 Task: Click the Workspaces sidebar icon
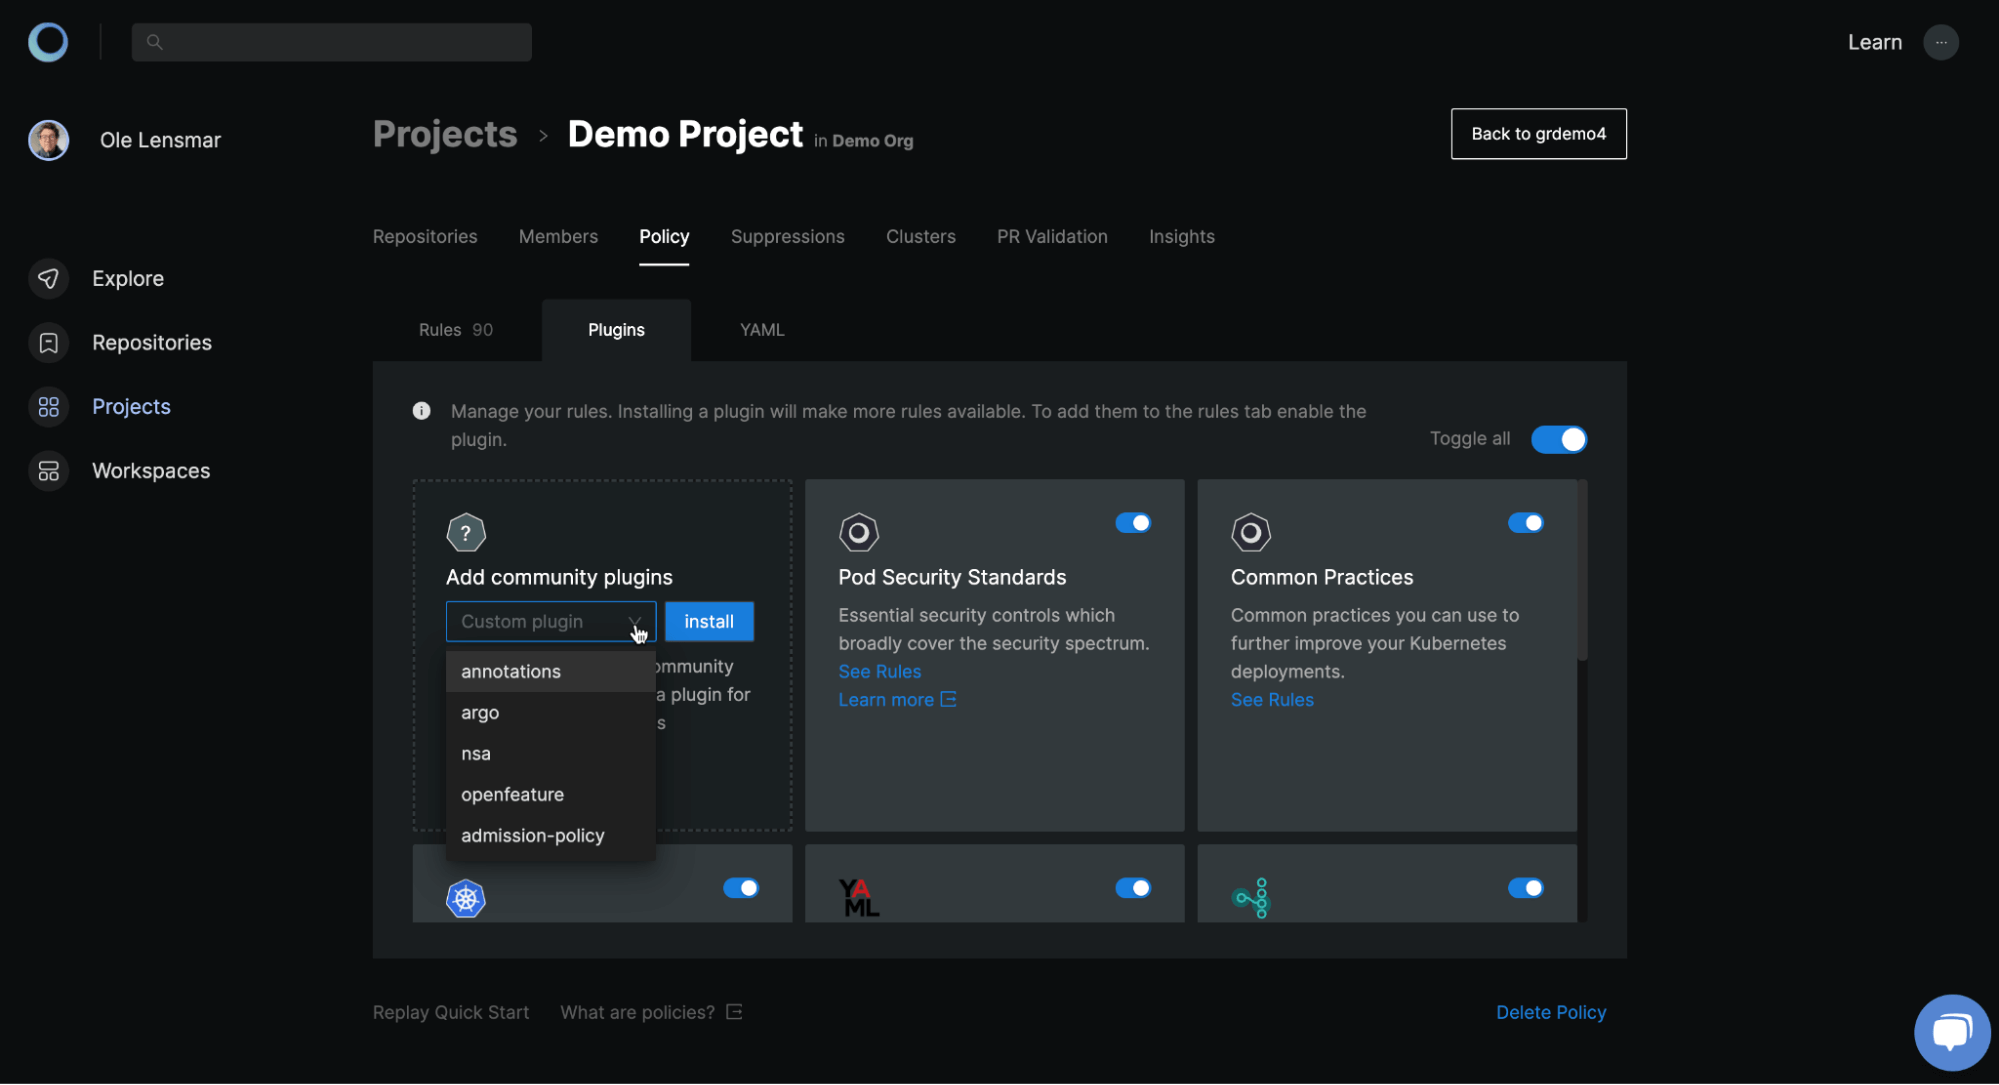click(x=48, y=471)
